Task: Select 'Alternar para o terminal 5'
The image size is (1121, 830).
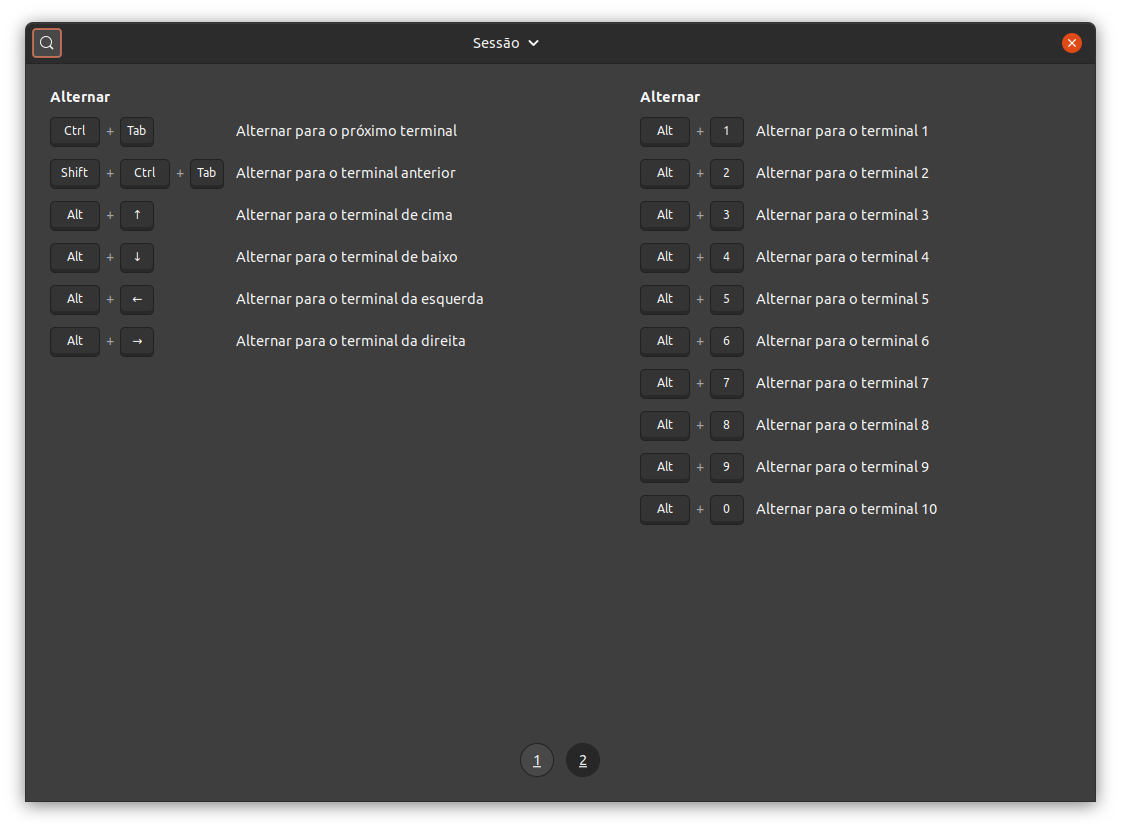Action: coord(842,299)
